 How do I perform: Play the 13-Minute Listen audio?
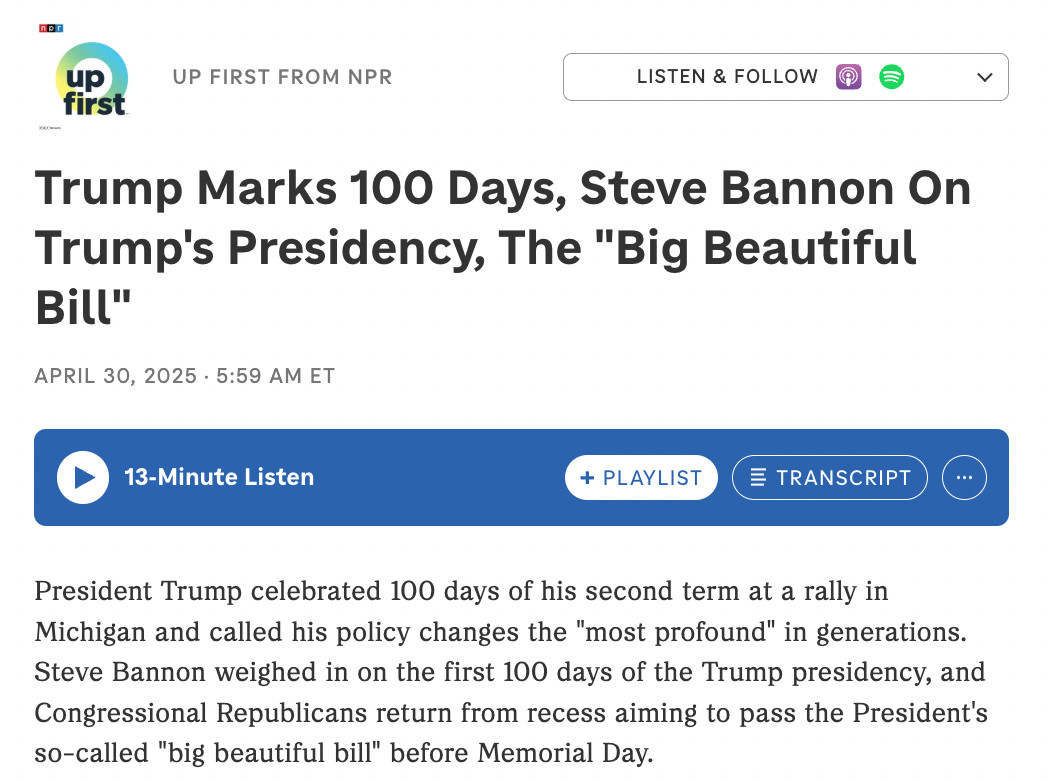83,477
